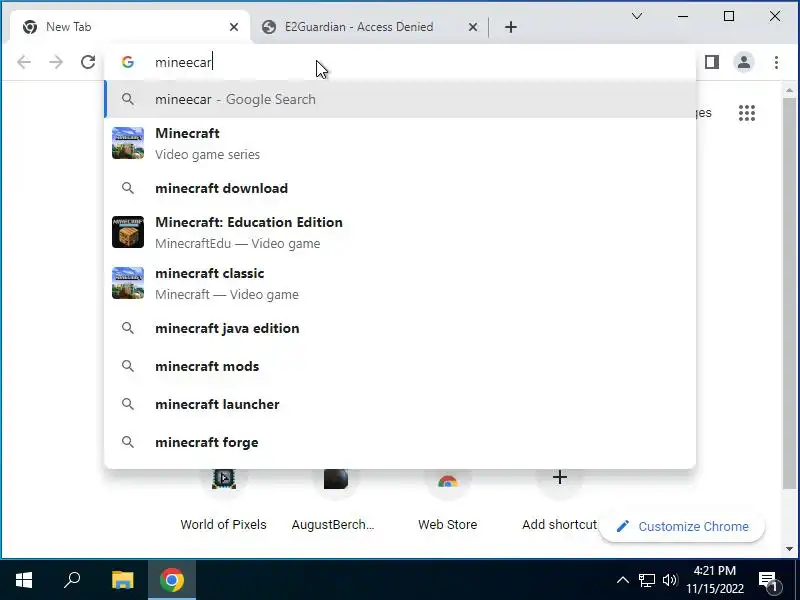Click the Minecraft: Education Edition thumbnail
The image size is (800, 600).
128,232
